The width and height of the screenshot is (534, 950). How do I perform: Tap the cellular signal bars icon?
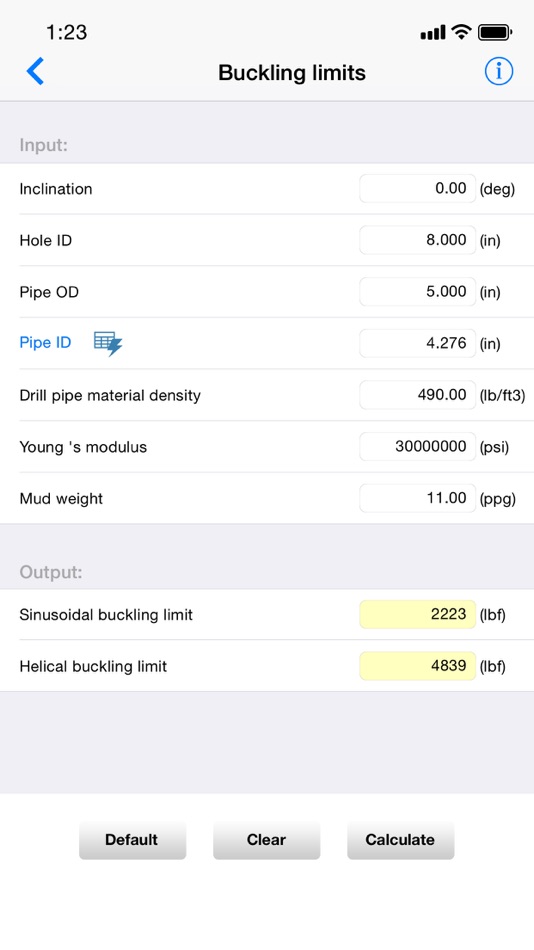point(433,33)
